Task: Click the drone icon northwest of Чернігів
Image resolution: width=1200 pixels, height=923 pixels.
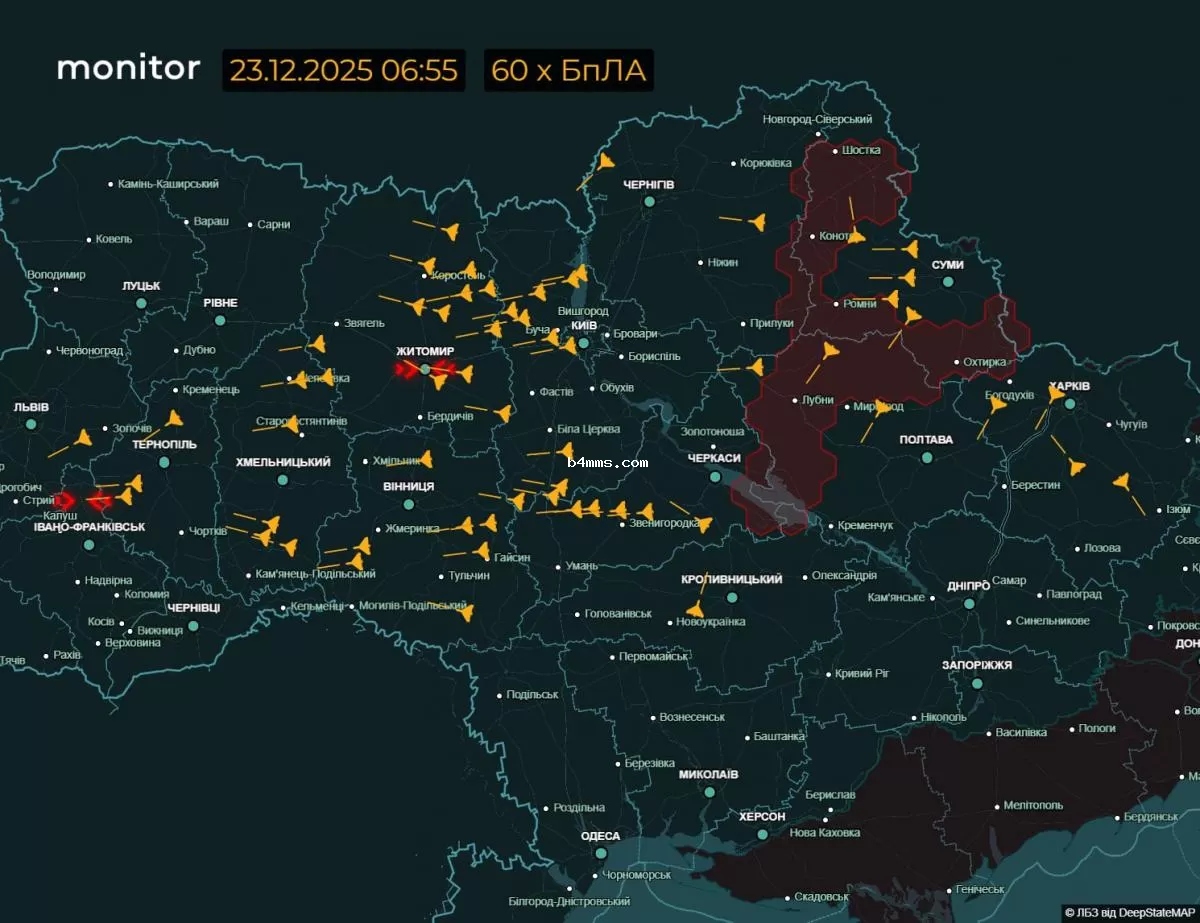Action: [x=606, y=162]
